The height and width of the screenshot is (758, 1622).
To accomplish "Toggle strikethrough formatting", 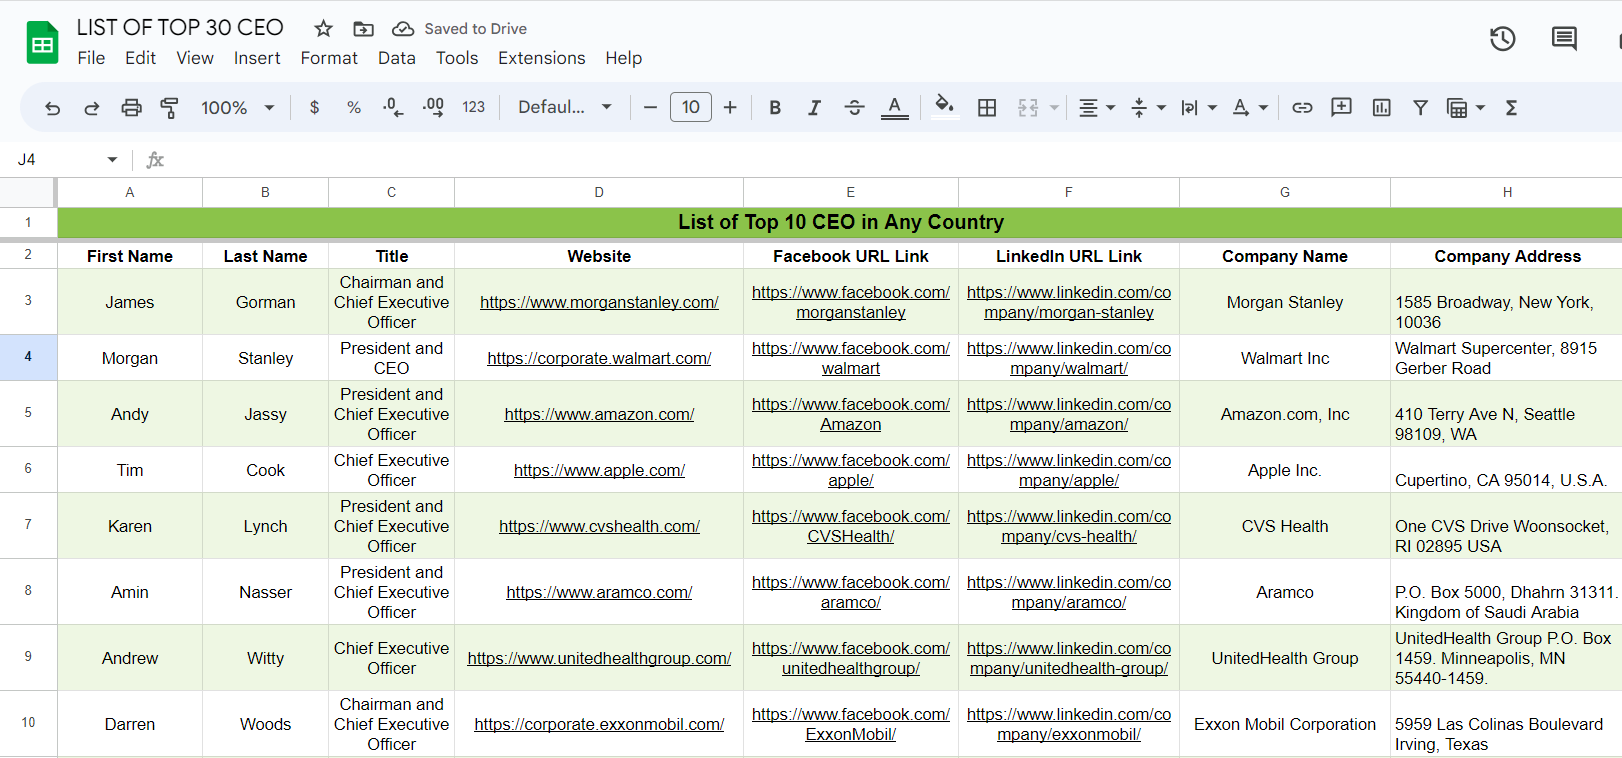I will coord(854,107).
